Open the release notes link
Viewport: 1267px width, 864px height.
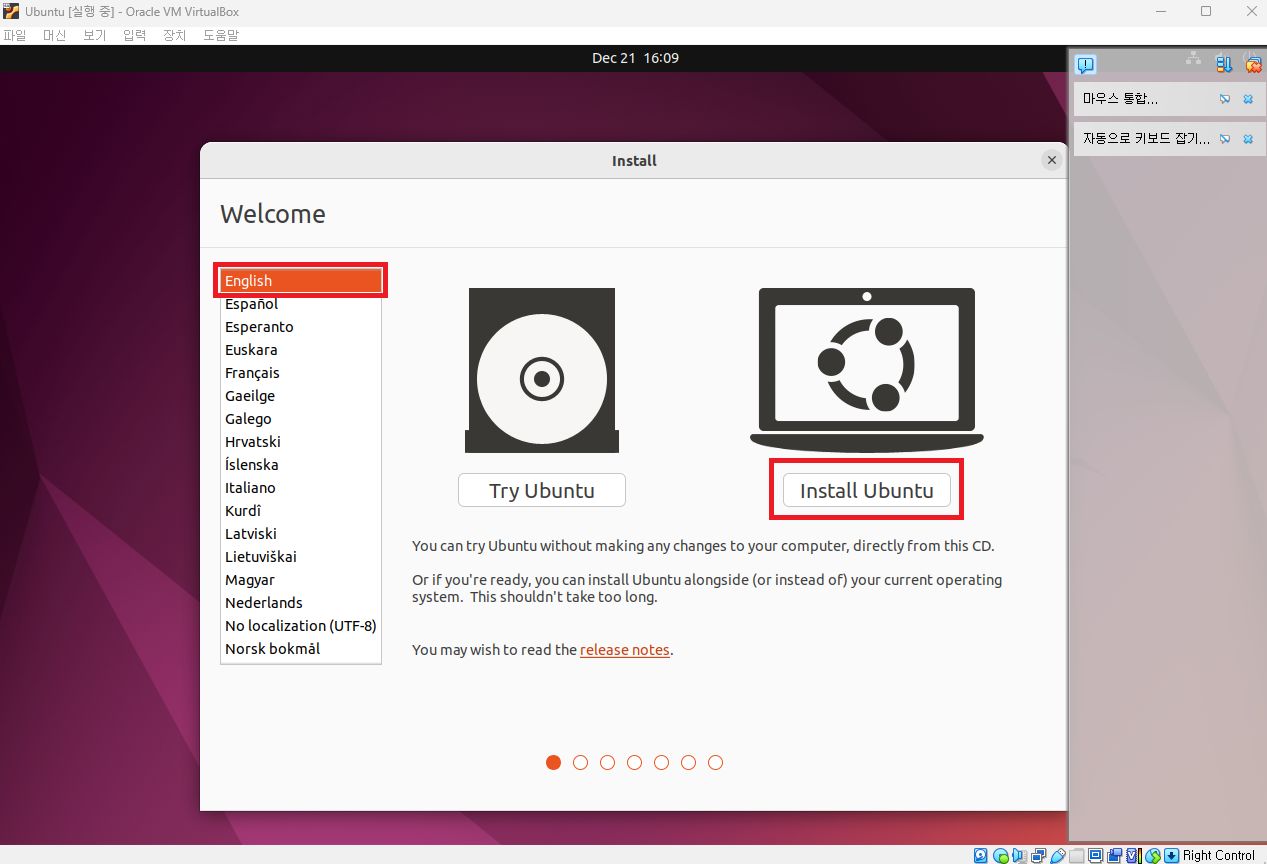pos(625,650)
